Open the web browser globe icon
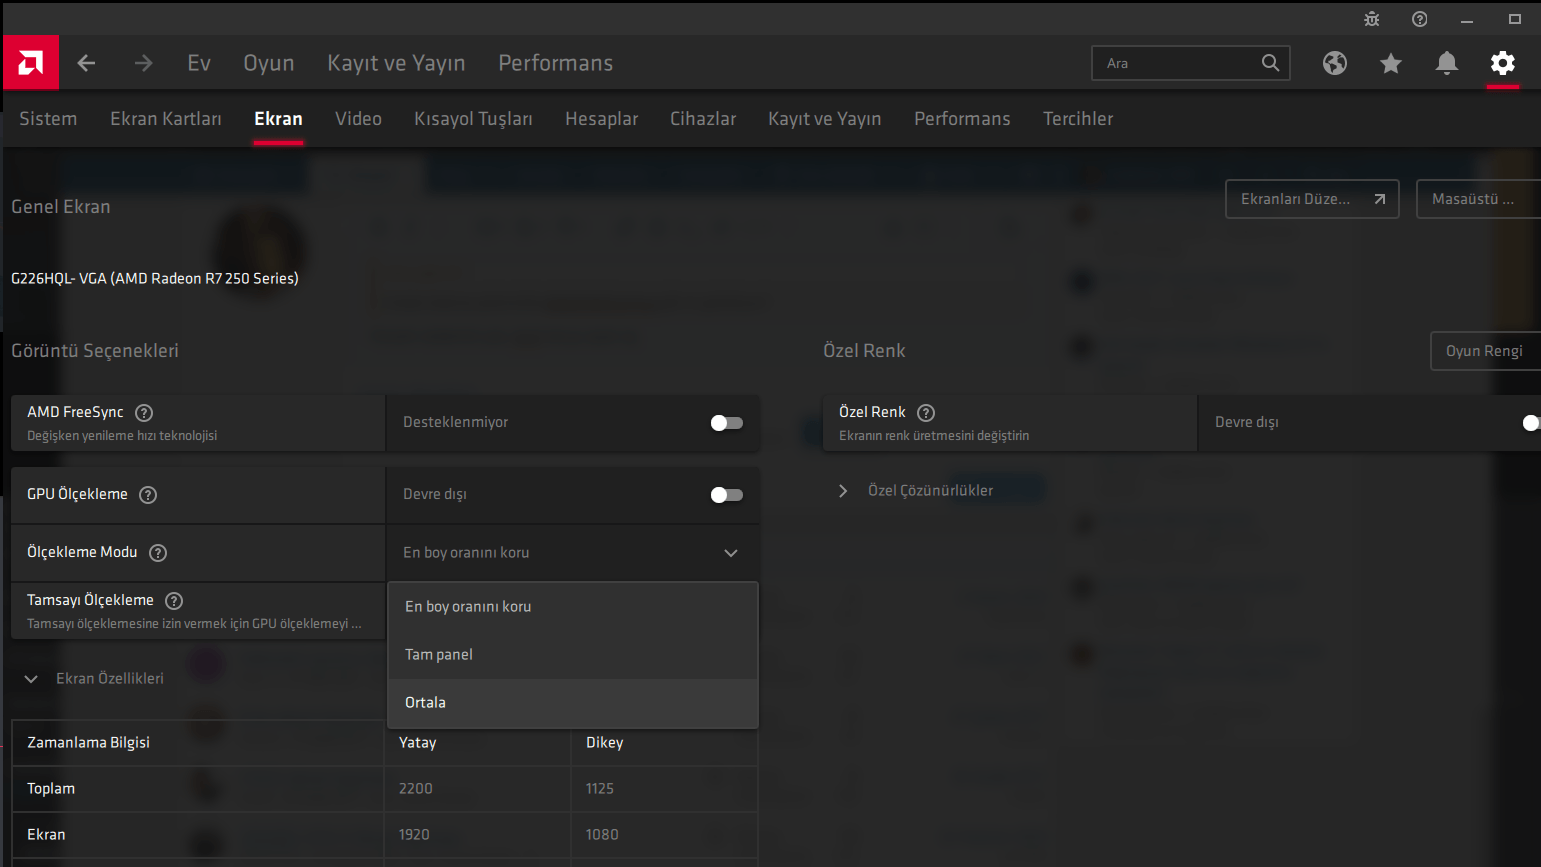This screenshot has width=1541, height=867. point(1335,63)
